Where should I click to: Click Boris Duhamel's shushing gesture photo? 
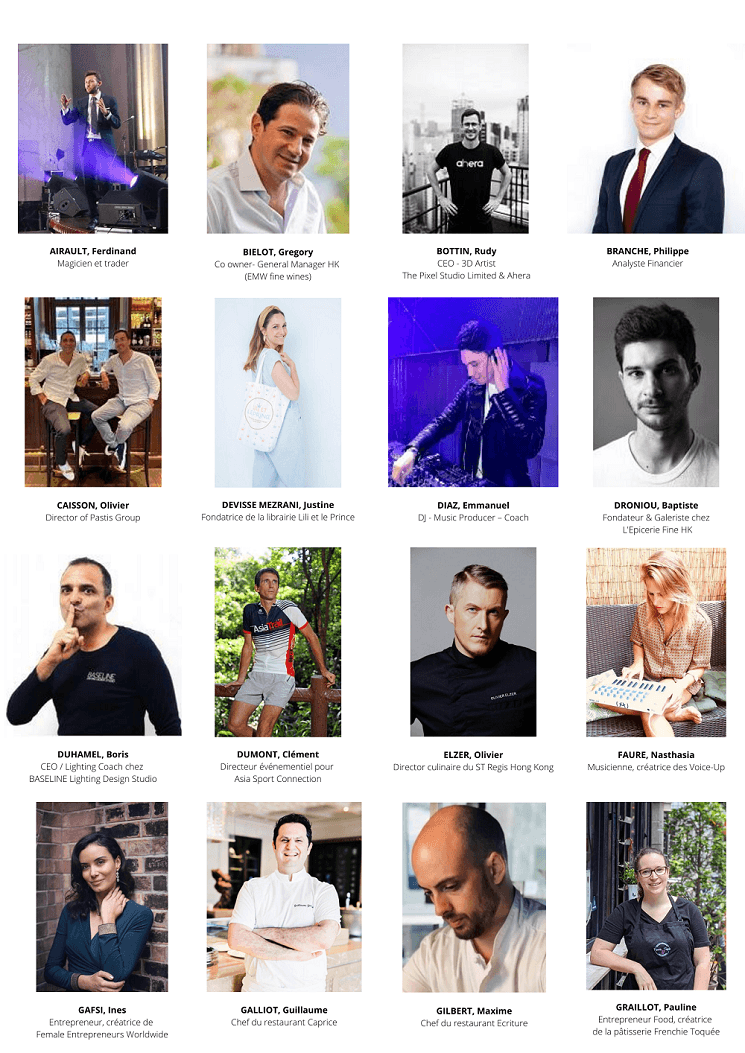point(93,642)
